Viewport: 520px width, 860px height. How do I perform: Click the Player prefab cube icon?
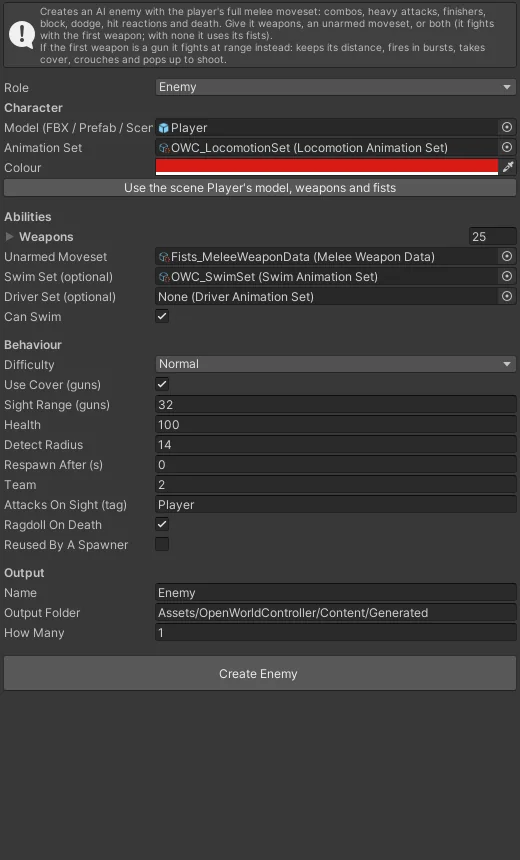[x=163, y=128]
